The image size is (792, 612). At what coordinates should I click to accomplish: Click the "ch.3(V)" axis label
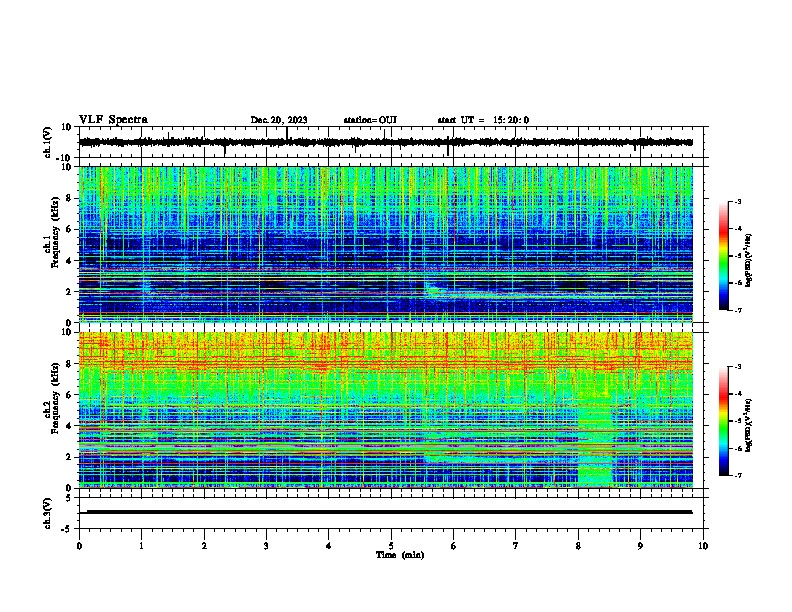point(48,513)
